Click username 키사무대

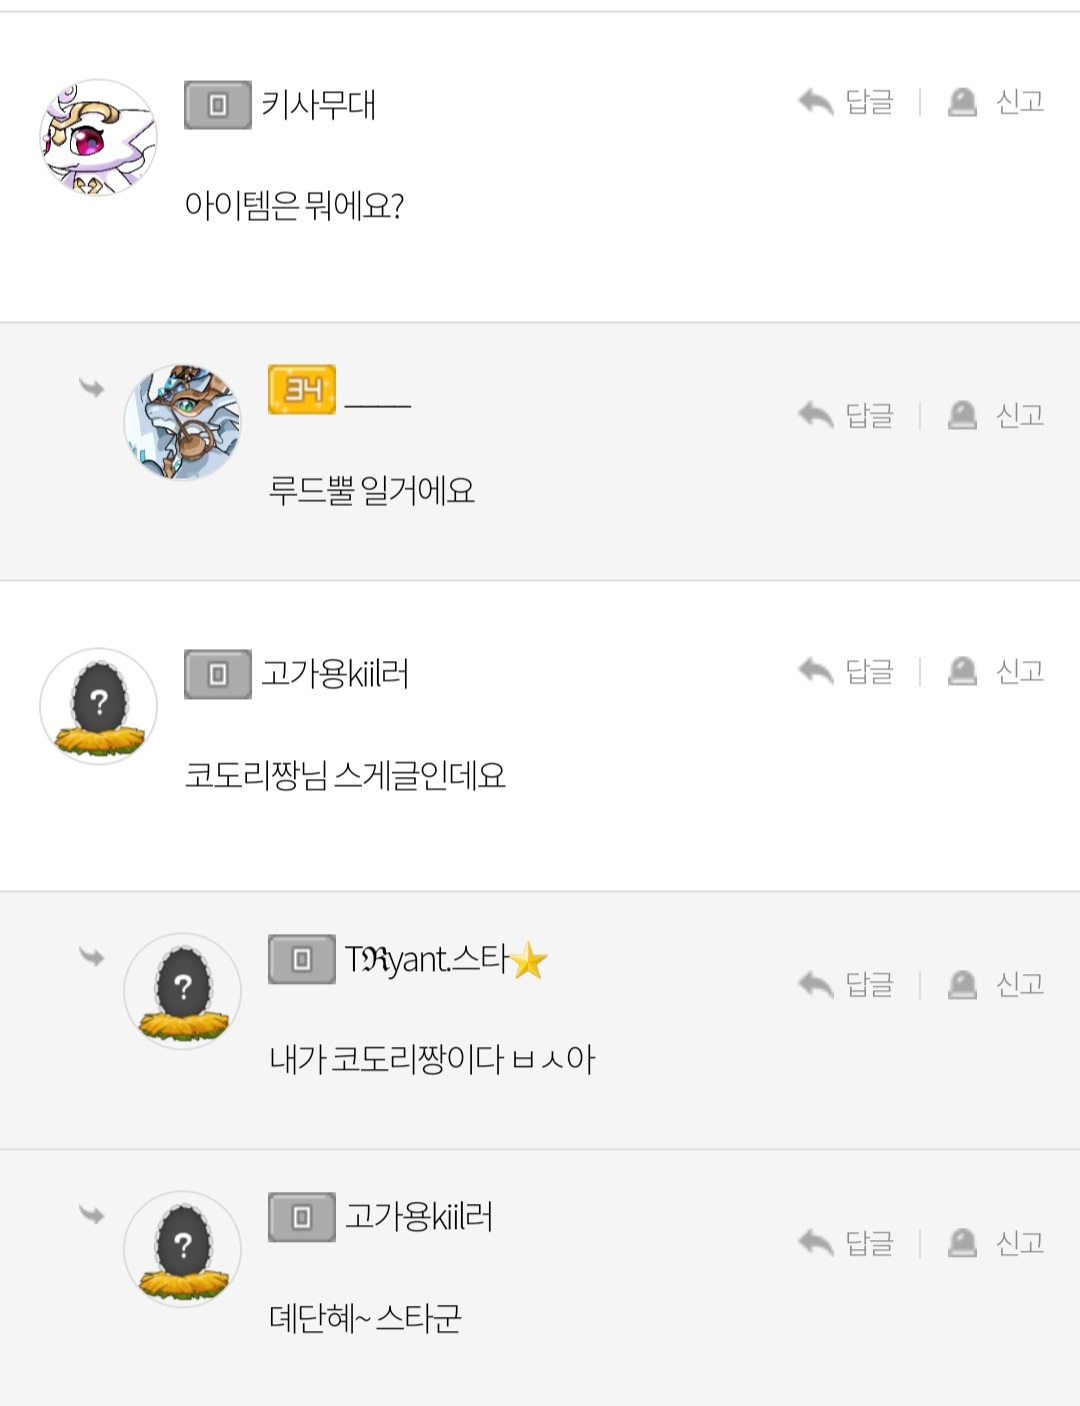point(319,105)
